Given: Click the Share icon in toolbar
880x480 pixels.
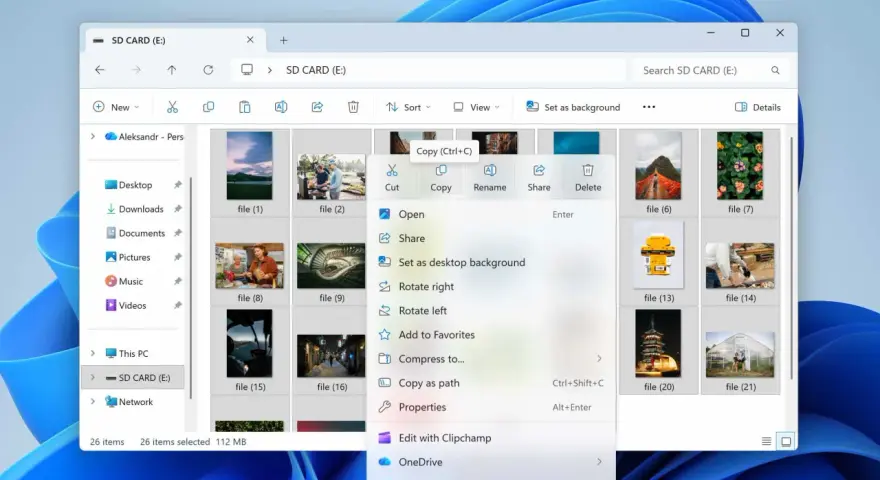Looking at the screenshot, I should coord(317,107).
